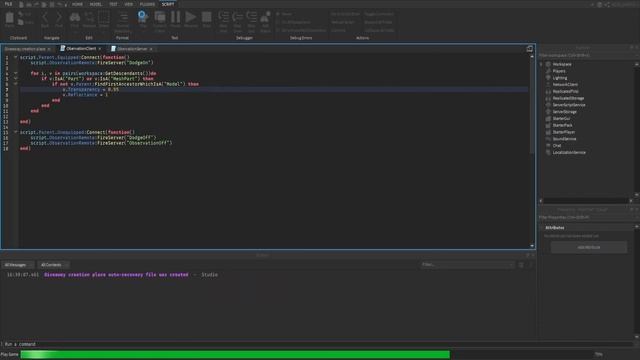
Task: Click the Stop test icon
Action: [x=207, y=17]
